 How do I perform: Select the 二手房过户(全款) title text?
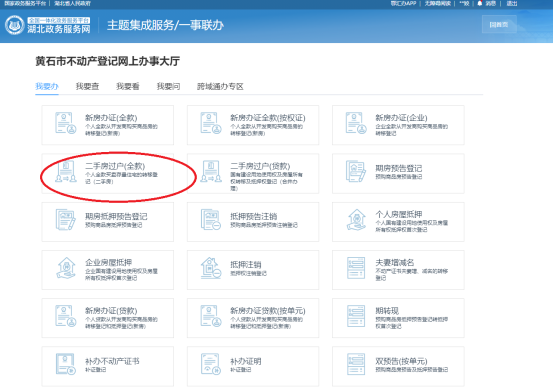115,166
